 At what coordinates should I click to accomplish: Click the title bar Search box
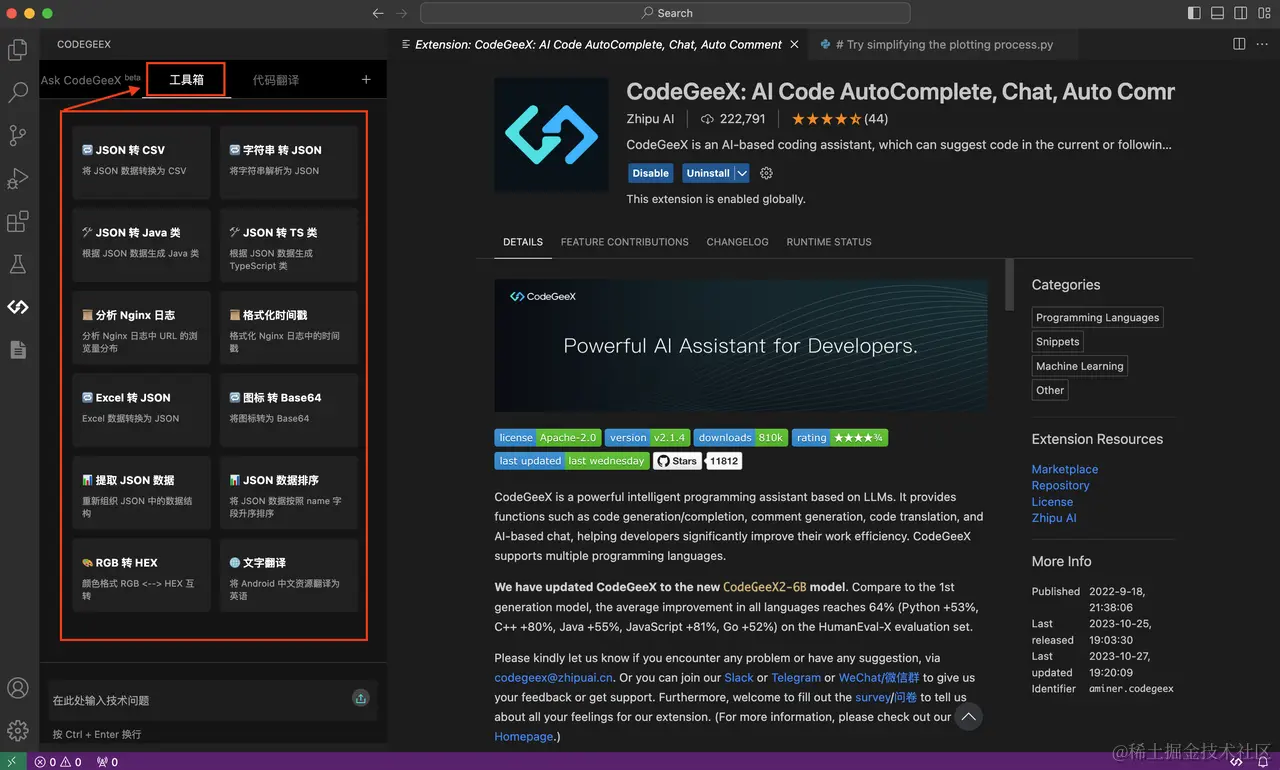click(665, 13)
